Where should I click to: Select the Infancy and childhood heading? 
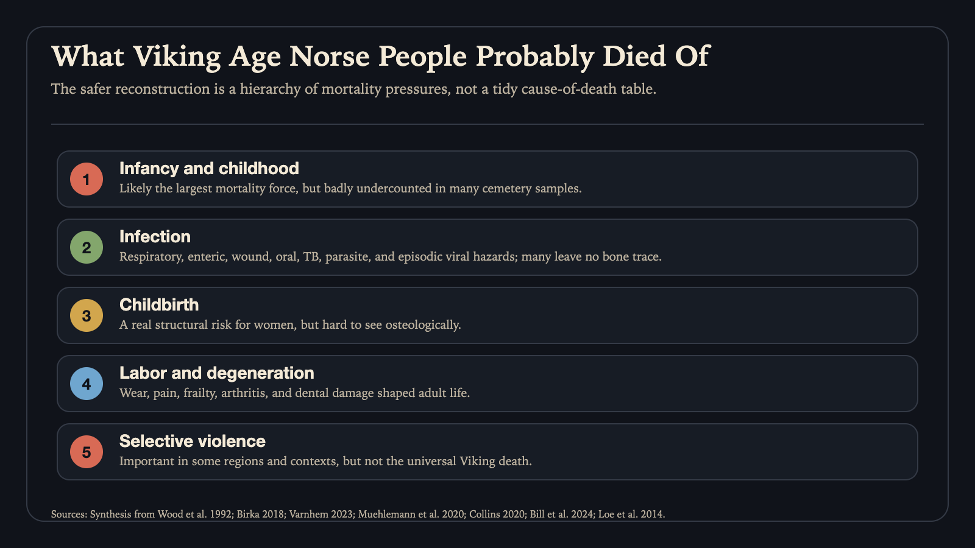[x=209, y=169]
